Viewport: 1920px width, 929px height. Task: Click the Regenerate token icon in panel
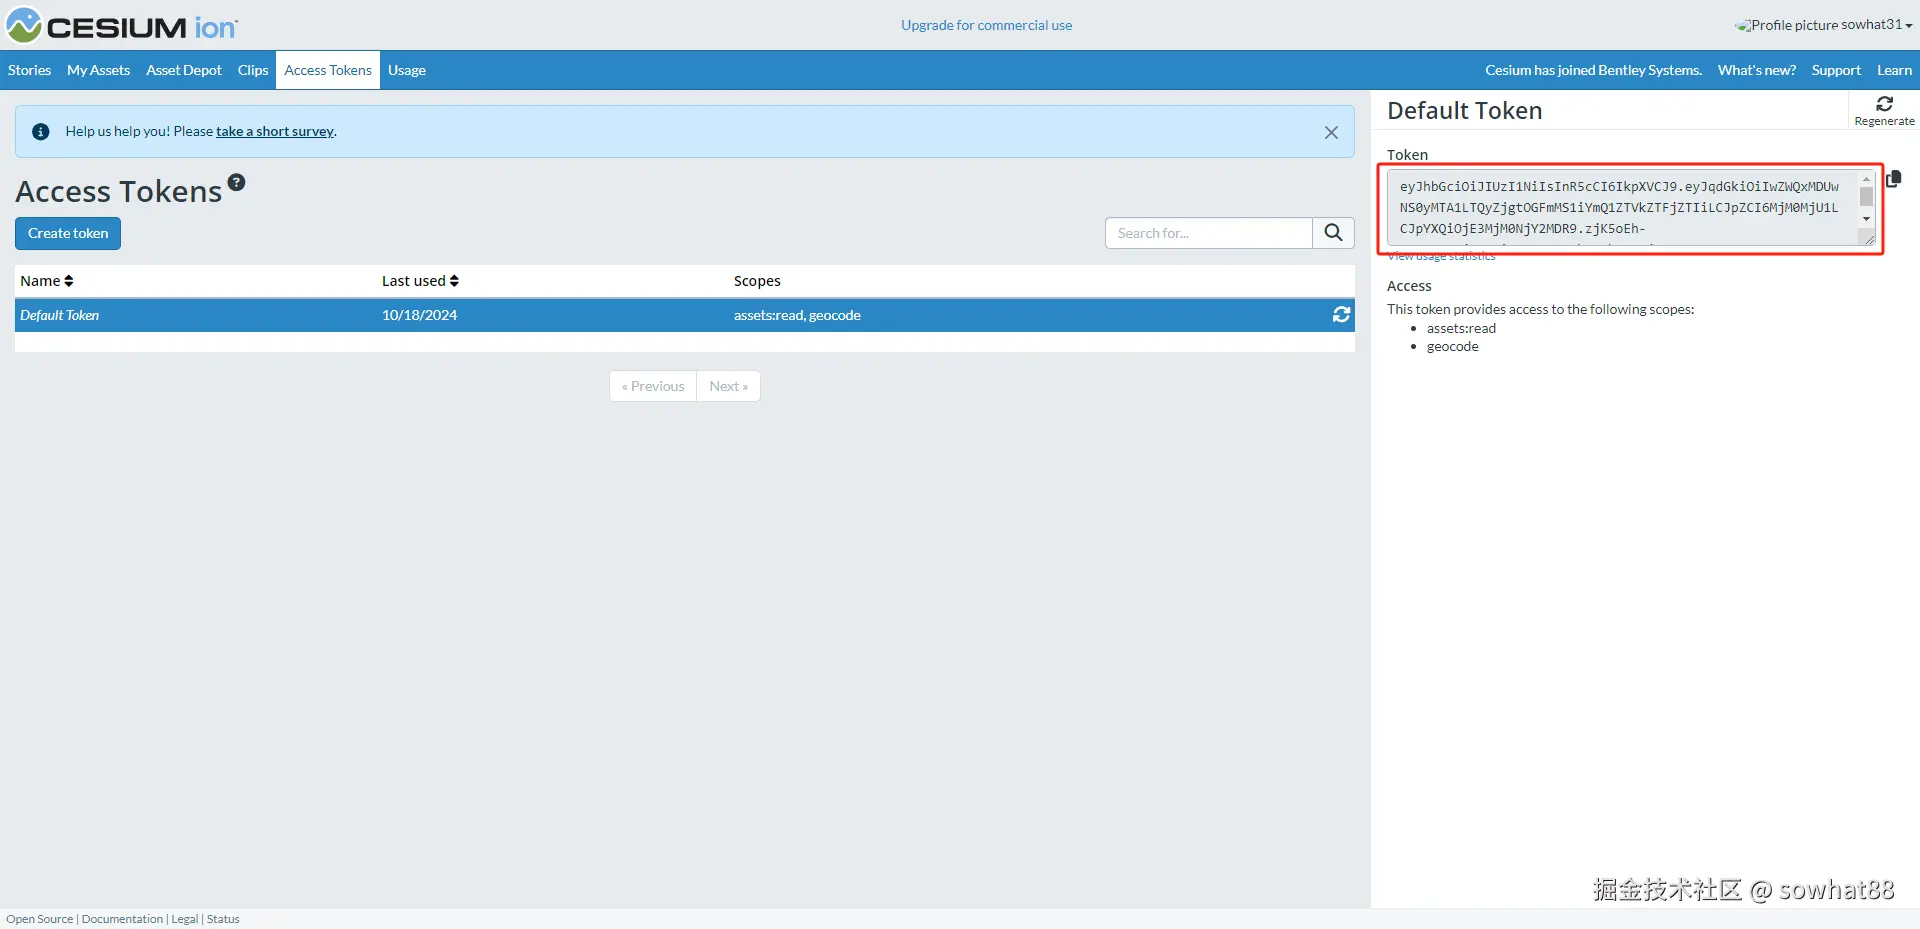coord(1884,110)
